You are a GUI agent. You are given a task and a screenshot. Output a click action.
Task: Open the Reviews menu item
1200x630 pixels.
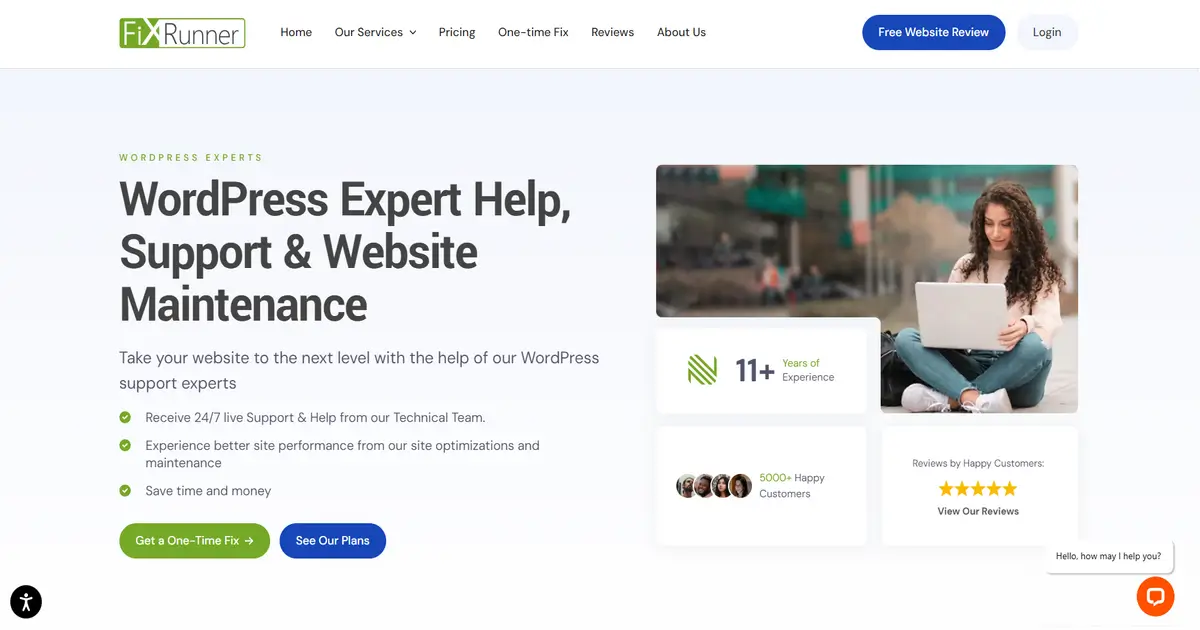612,32
